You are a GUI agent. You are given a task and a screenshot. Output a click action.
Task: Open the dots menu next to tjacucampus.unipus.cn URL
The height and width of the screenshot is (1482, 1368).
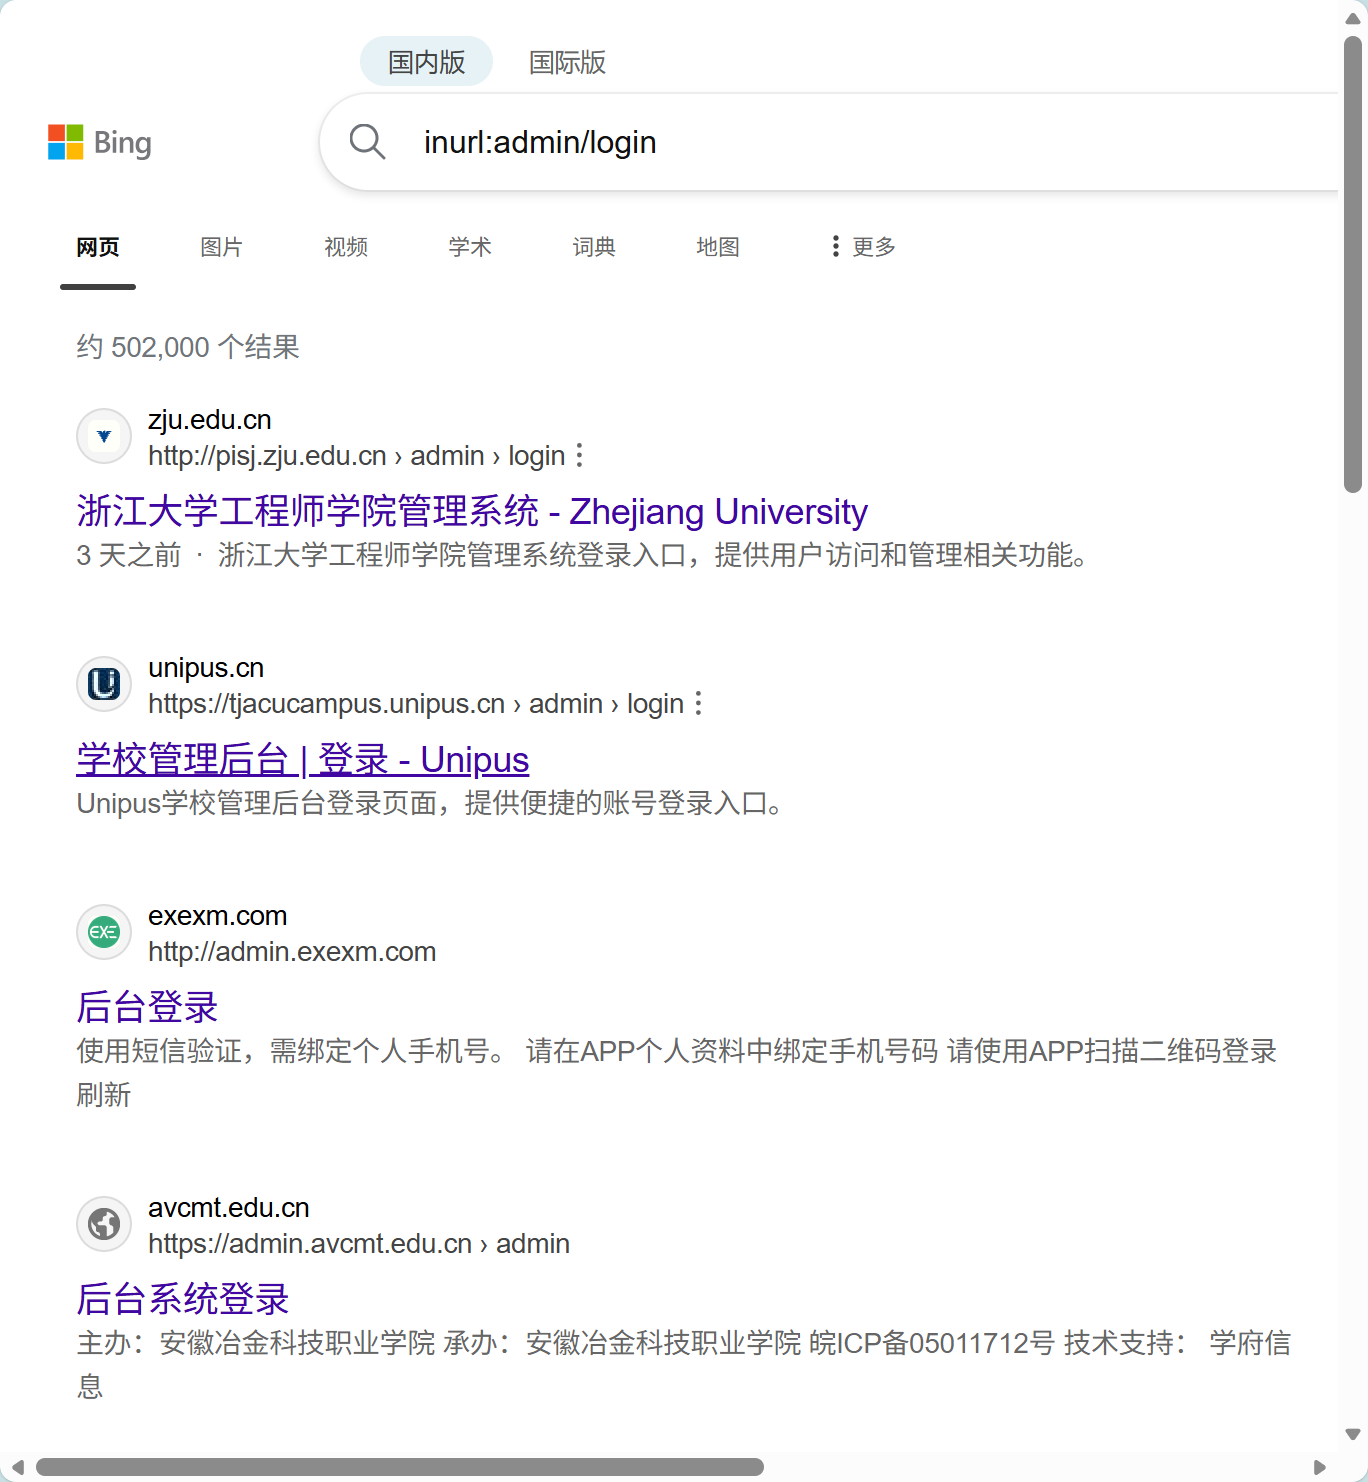click(697, 704)
